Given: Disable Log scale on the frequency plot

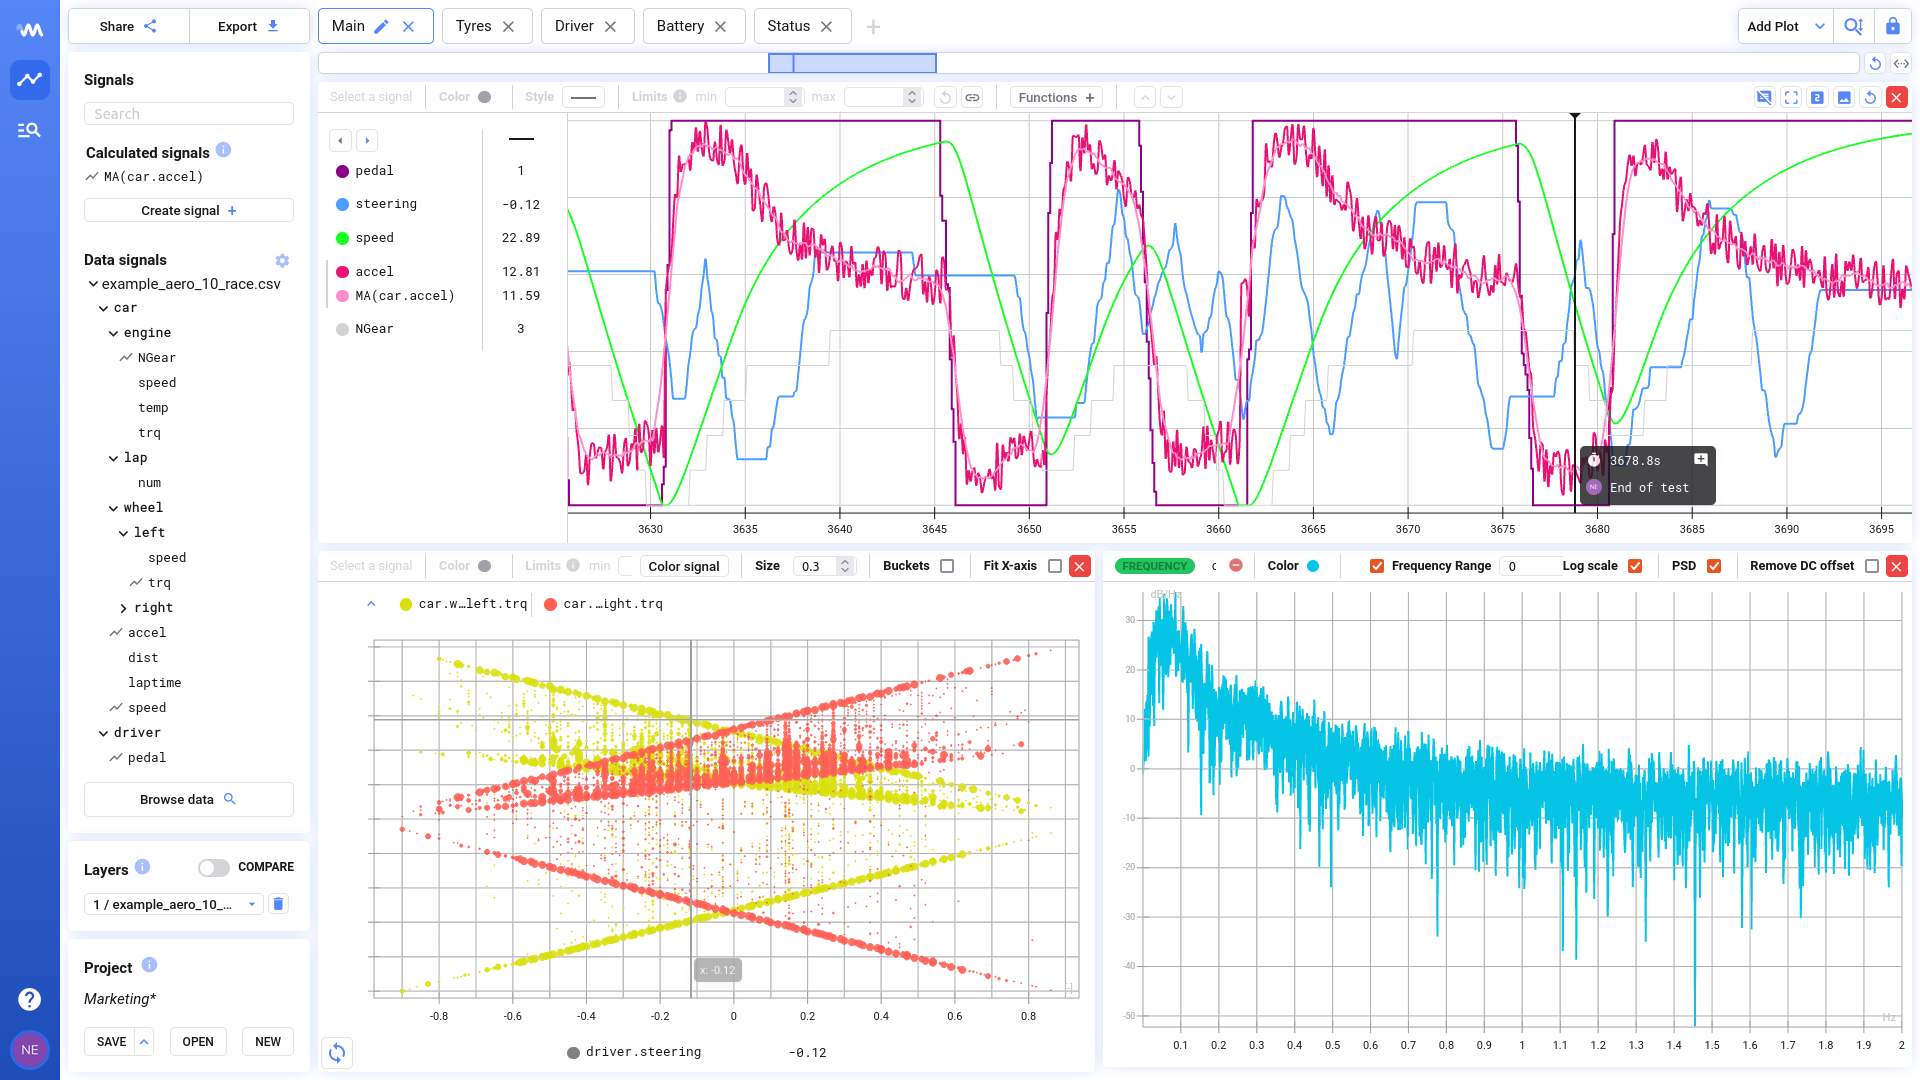Looking at the screenshot, I should coord(1635,566).
